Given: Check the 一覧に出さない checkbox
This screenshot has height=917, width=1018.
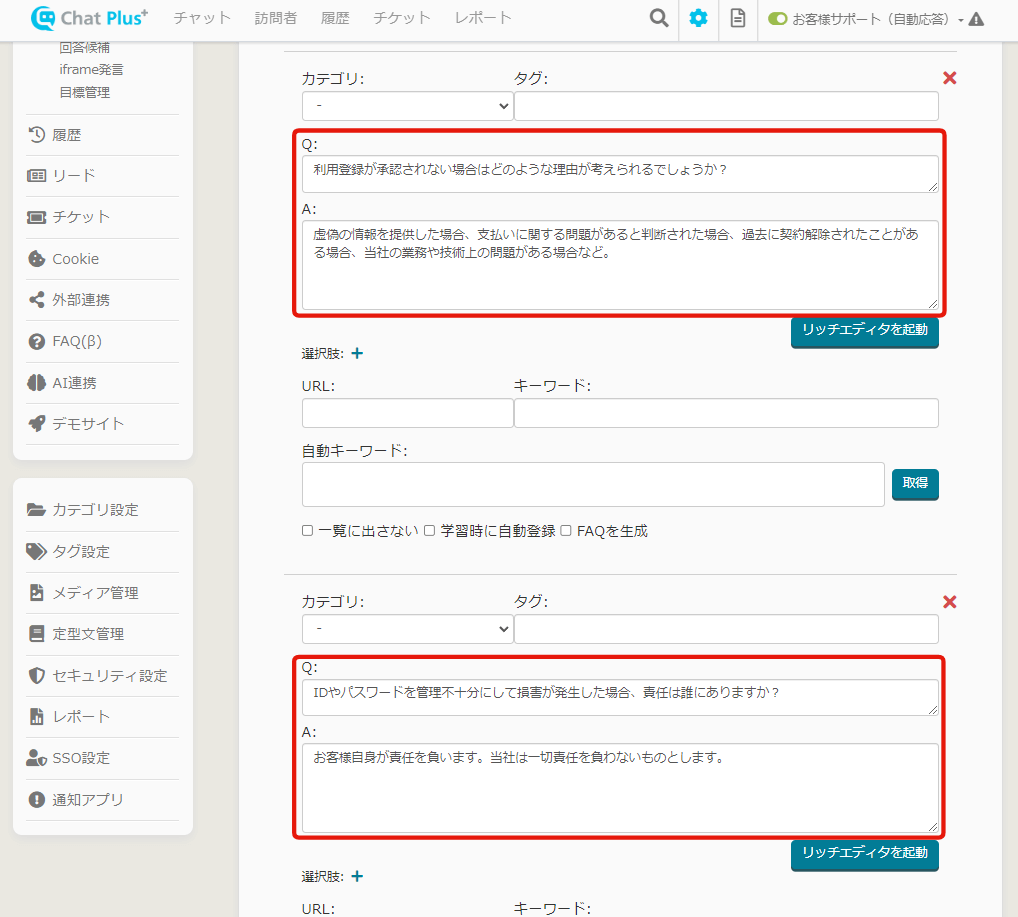Looking at the screenshot, I should [308, 531].
